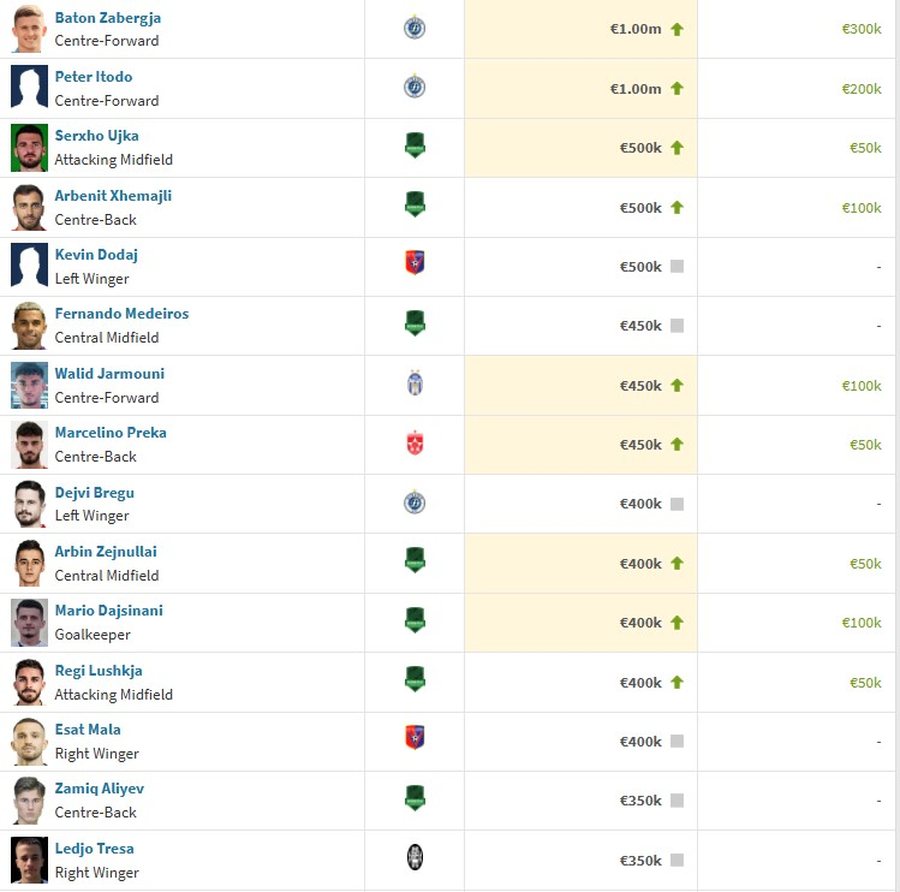Click the €1.00m market value for Baton Zabergja
Image resolution: width=900 pixels, height=892 pixels.
point(635,29)
